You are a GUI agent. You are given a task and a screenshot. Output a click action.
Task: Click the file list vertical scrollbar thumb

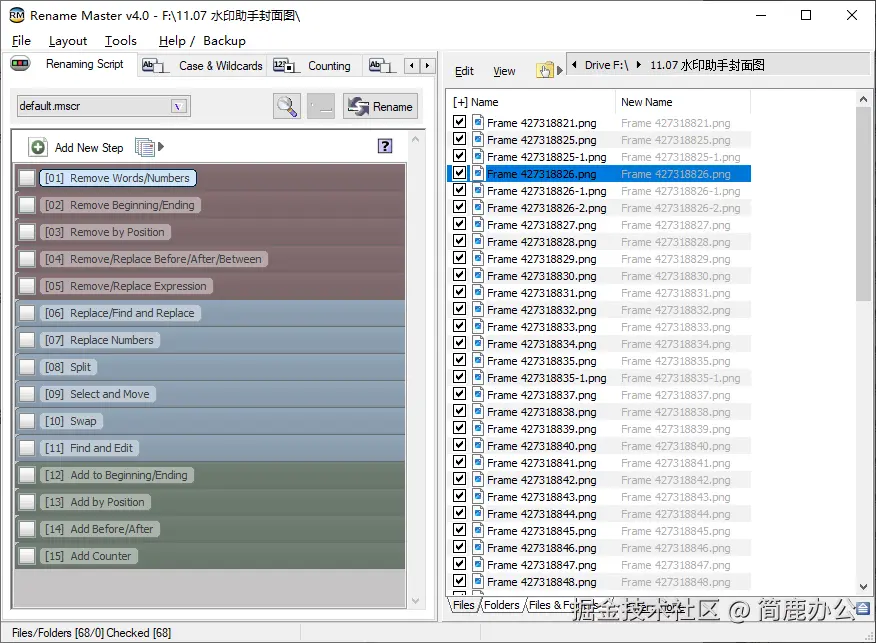(x=863, y=204)
